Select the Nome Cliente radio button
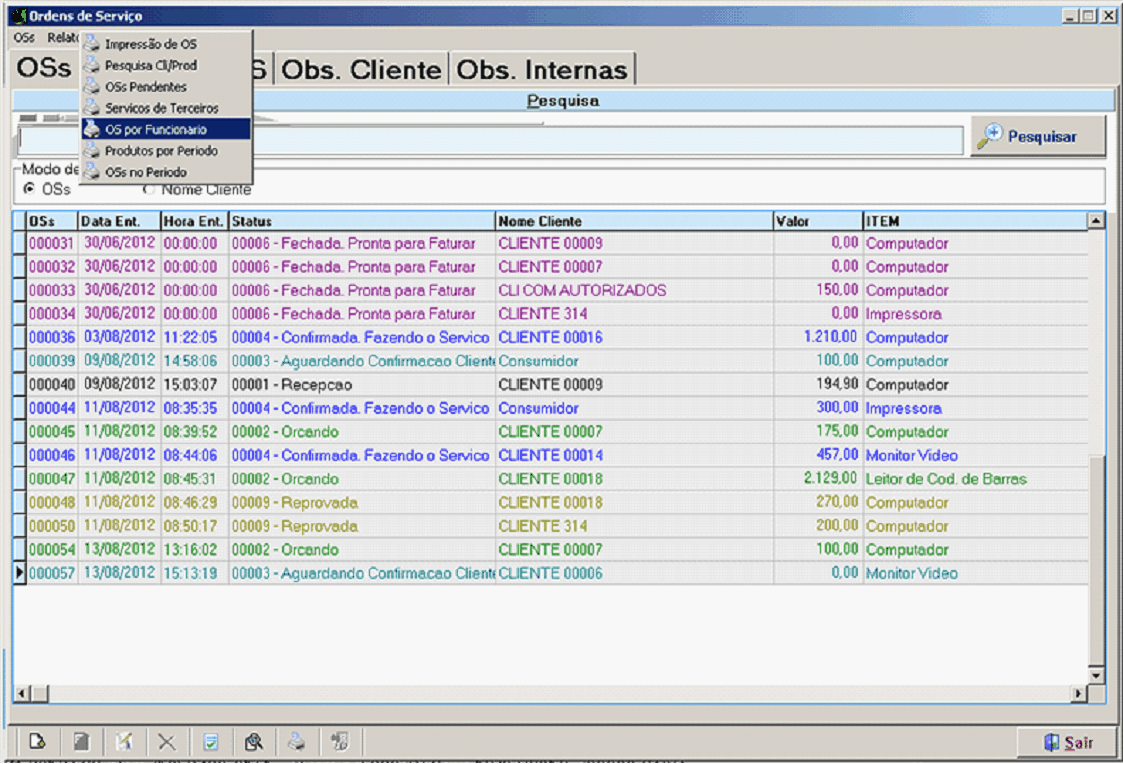Viewport: 1124px width, 764px height. 149,189
